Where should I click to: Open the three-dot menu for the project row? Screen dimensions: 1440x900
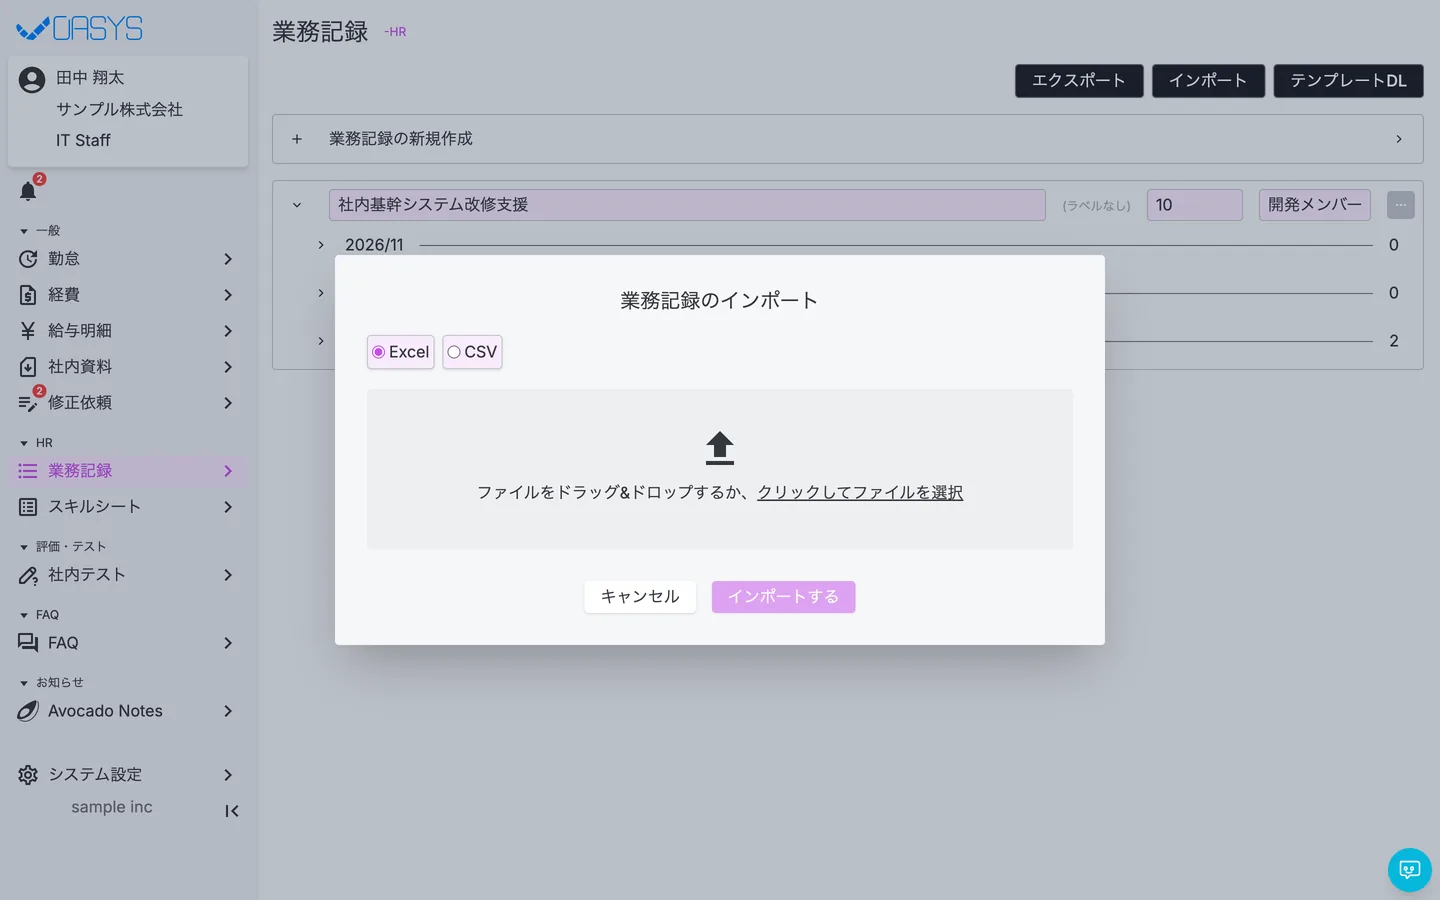click(x=1401, y=205)
